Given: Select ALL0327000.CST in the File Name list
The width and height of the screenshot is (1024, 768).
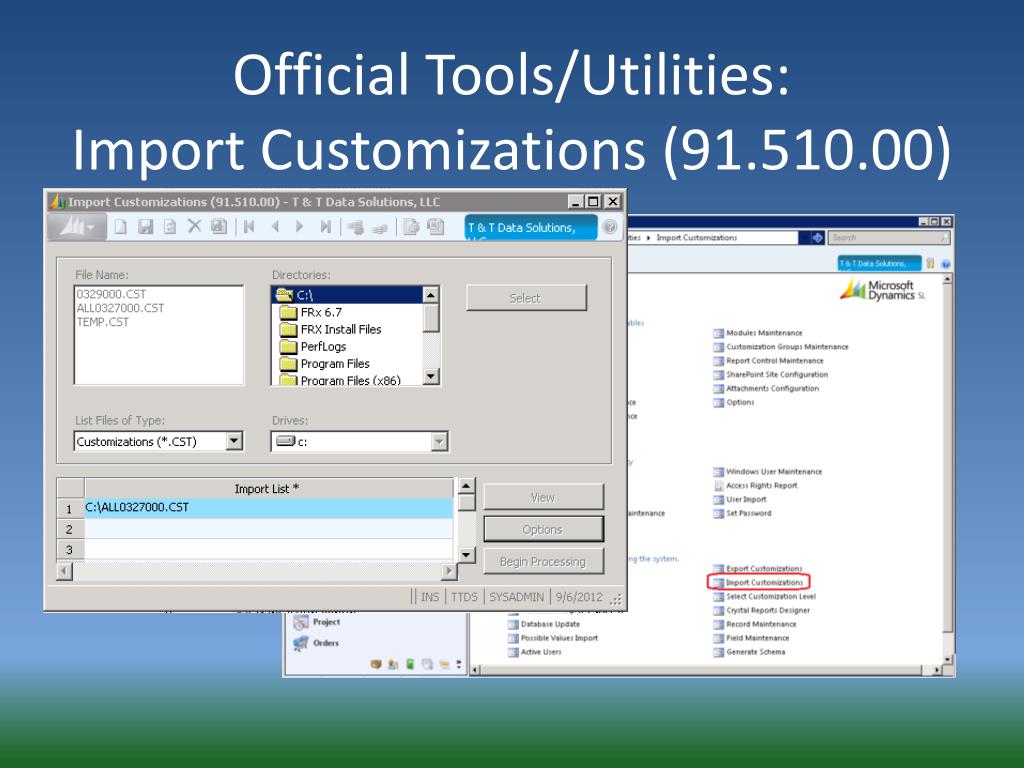Looking at the screenshot, I should coord(120,308).
